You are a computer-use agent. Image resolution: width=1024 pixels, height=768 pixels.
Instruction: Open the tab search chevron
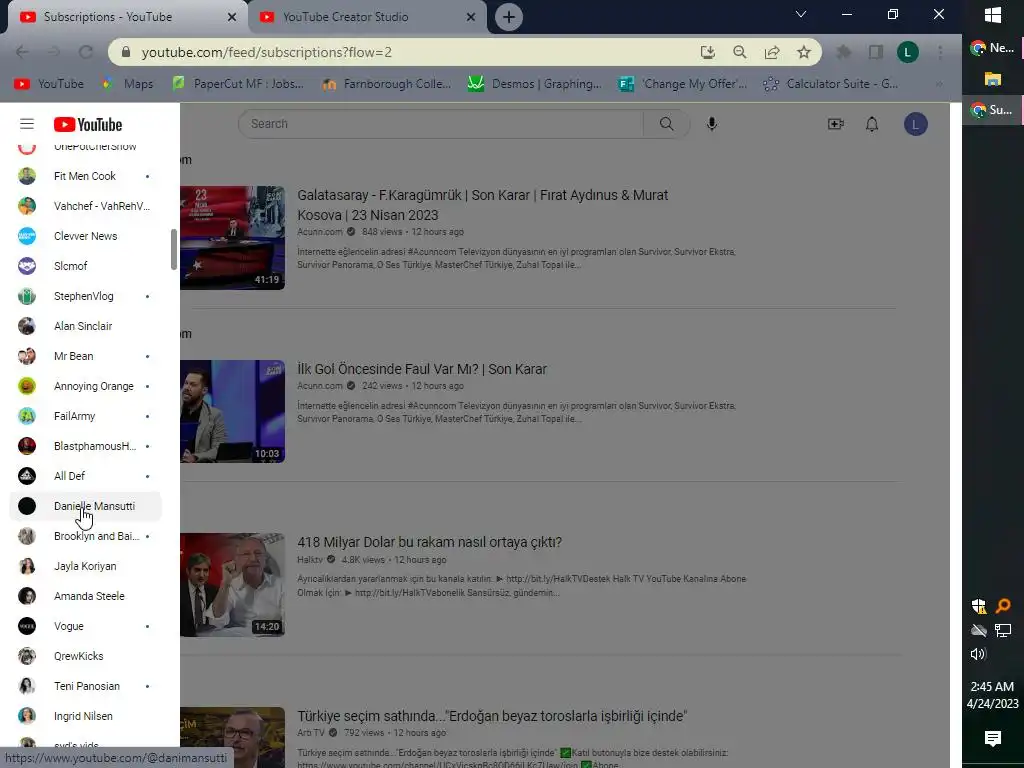tap(801, 14)
